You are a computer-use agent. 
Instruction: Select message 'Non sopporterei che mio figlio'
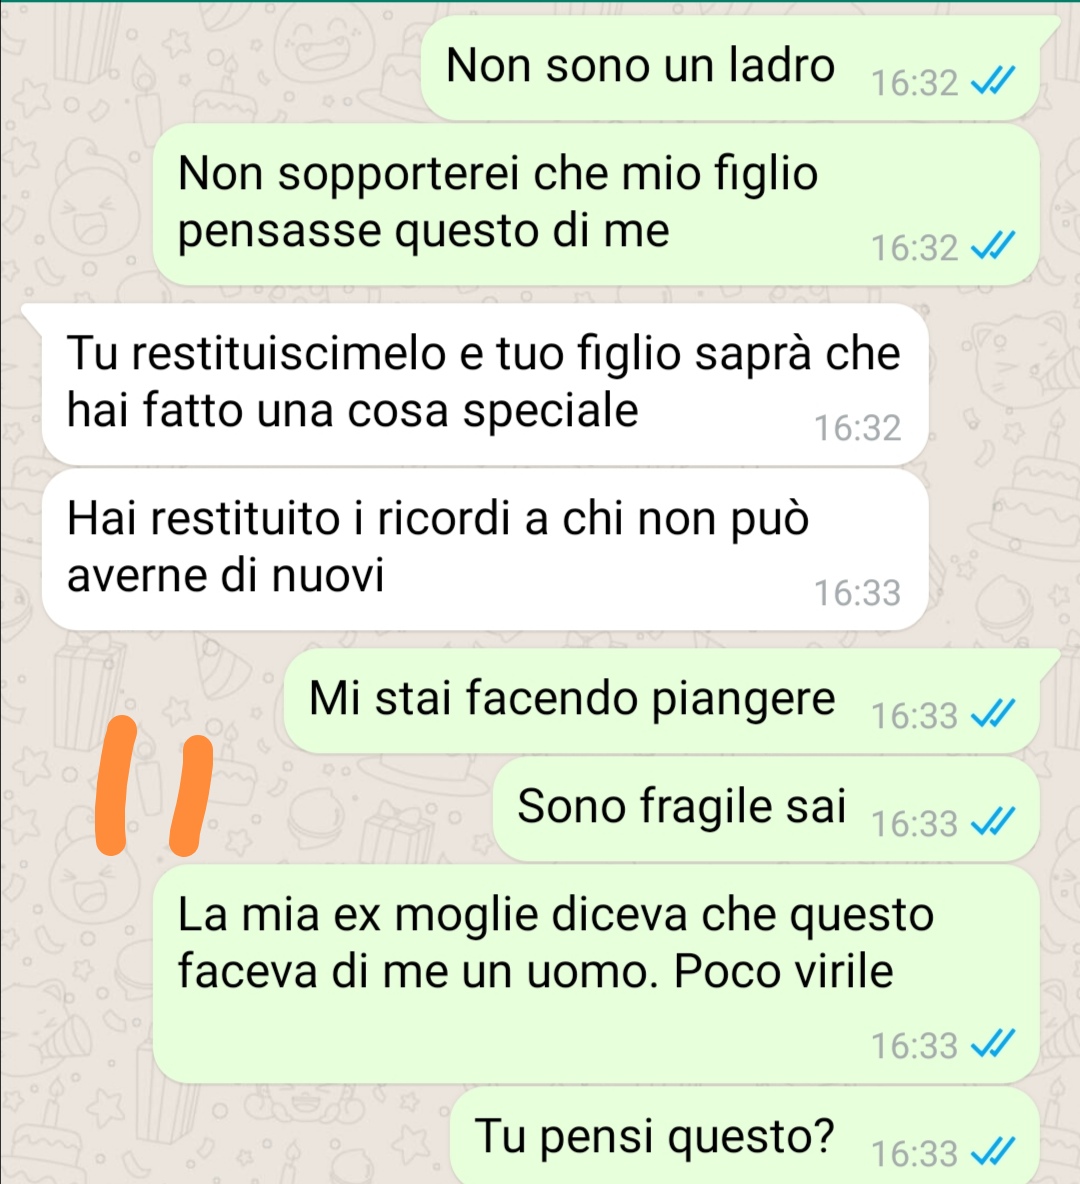(x=596, y=204)
